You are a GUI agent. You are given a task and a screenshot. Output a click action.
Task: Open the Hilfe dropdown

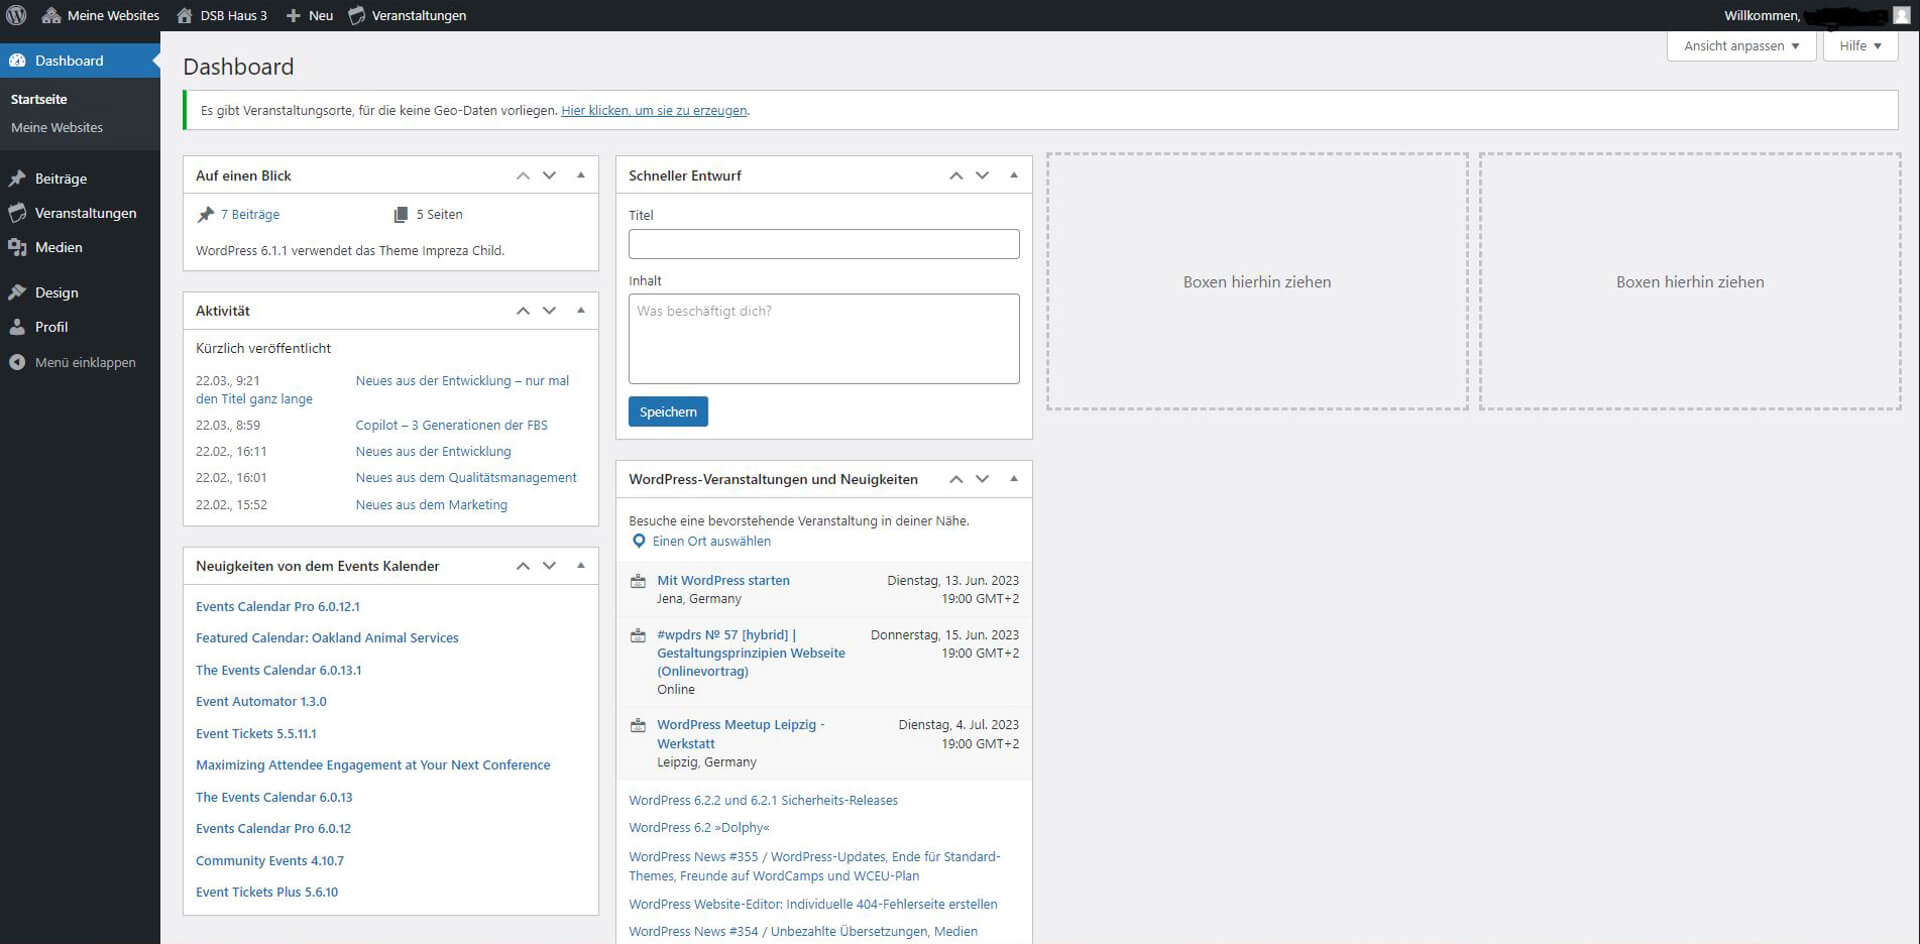click(x=1860, y=46)
